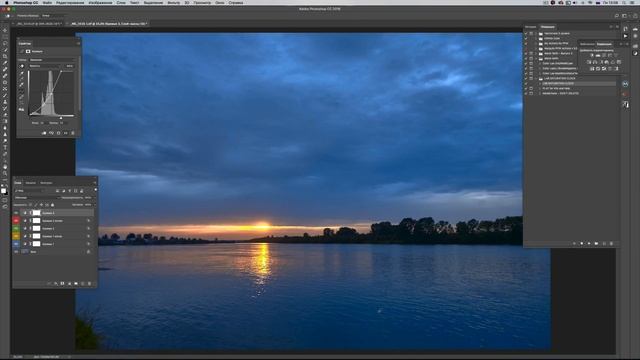Hide the red-labeled layer
The image size is (640, 360).
[16, 220]
